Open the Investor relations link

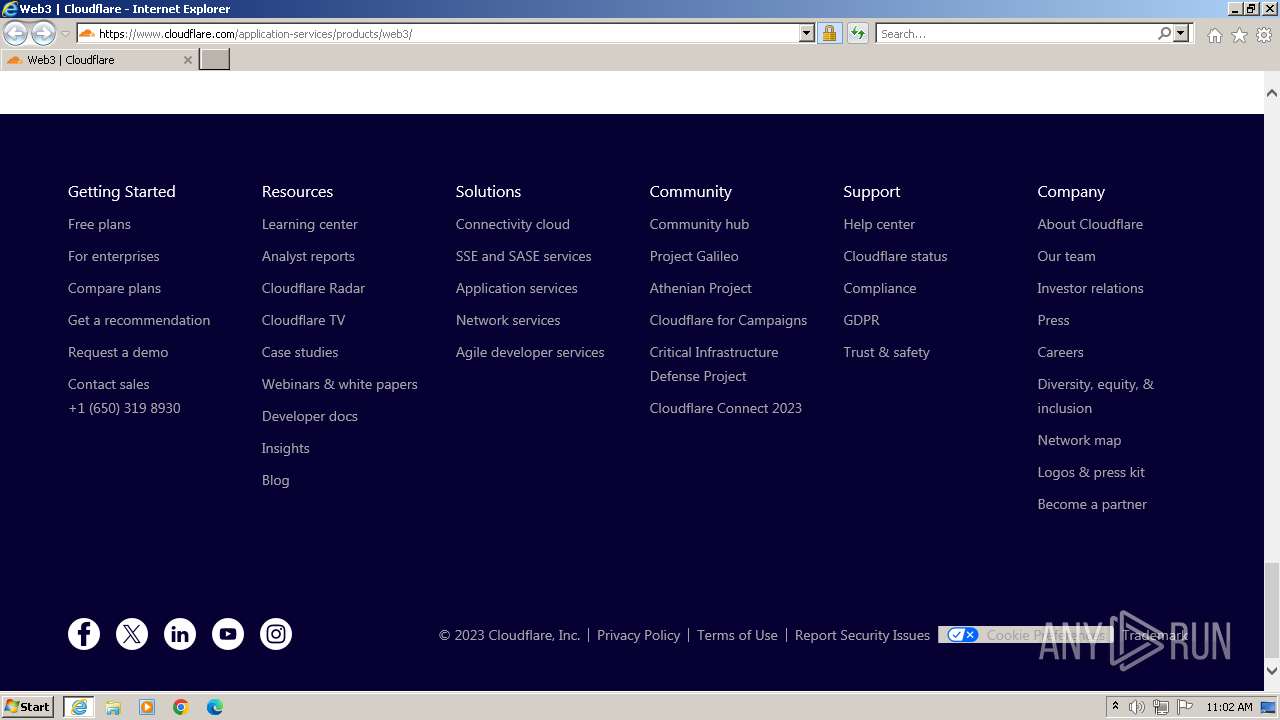click(1090, 288)
